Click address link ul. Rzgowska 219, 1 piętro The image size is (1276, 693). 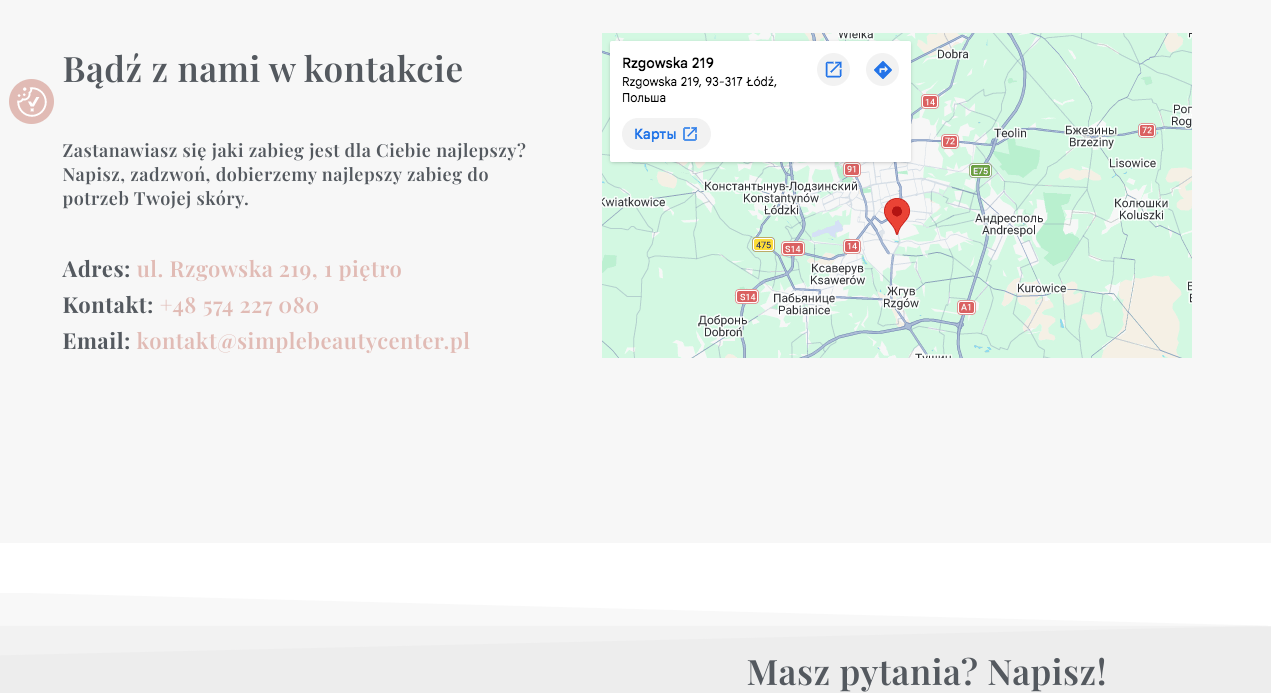(x=269, y=269)
